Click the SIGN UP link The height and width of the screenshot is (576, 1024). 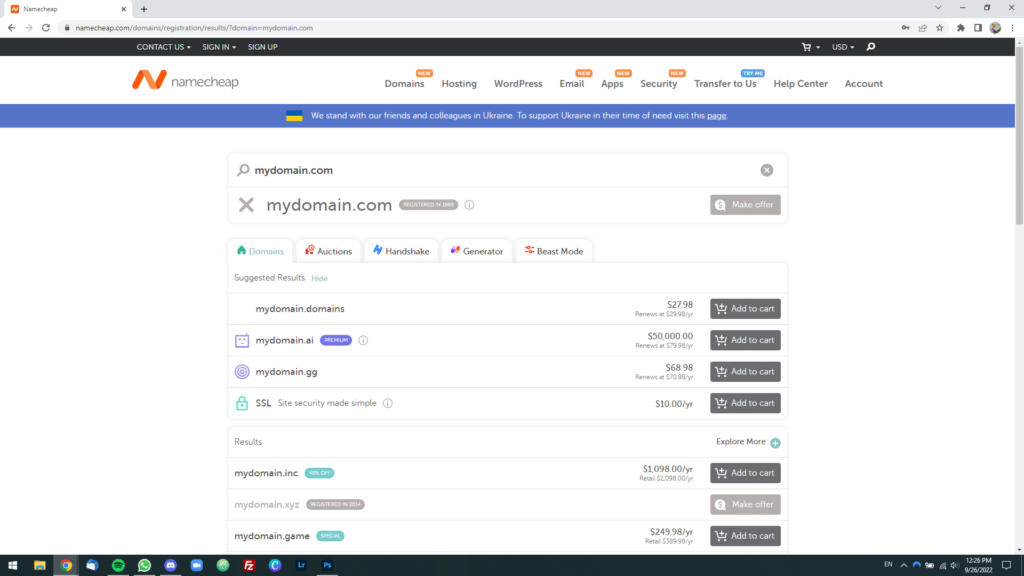tap(263, 47)
